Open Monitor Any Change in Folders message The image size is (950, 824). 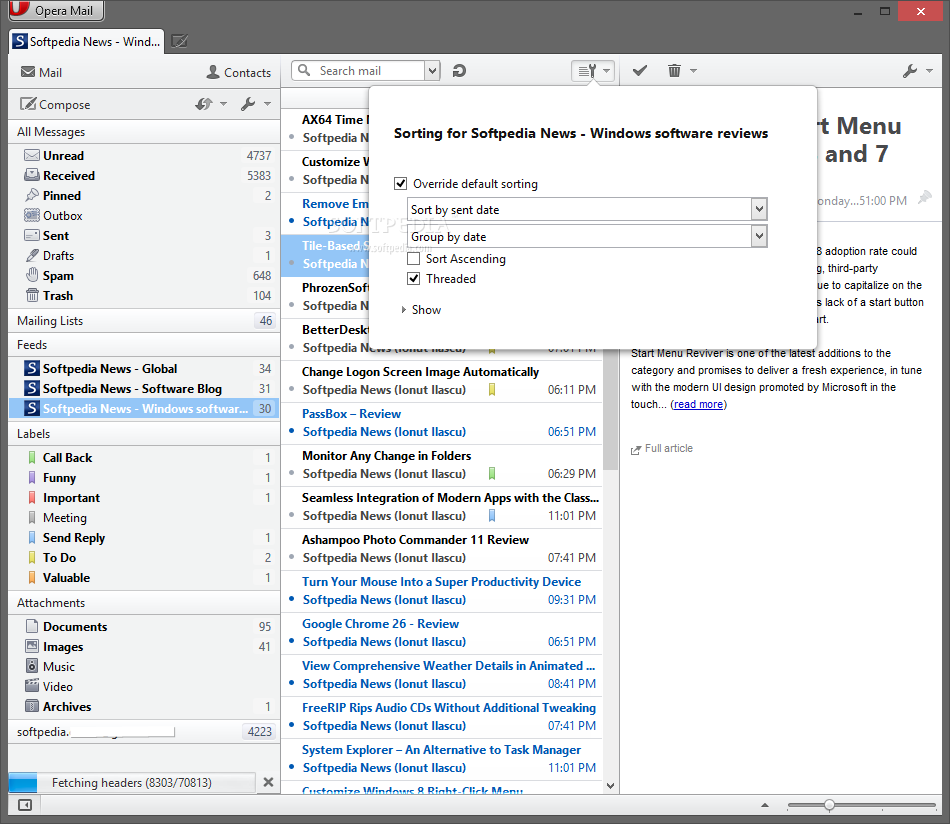pos(442,465)
